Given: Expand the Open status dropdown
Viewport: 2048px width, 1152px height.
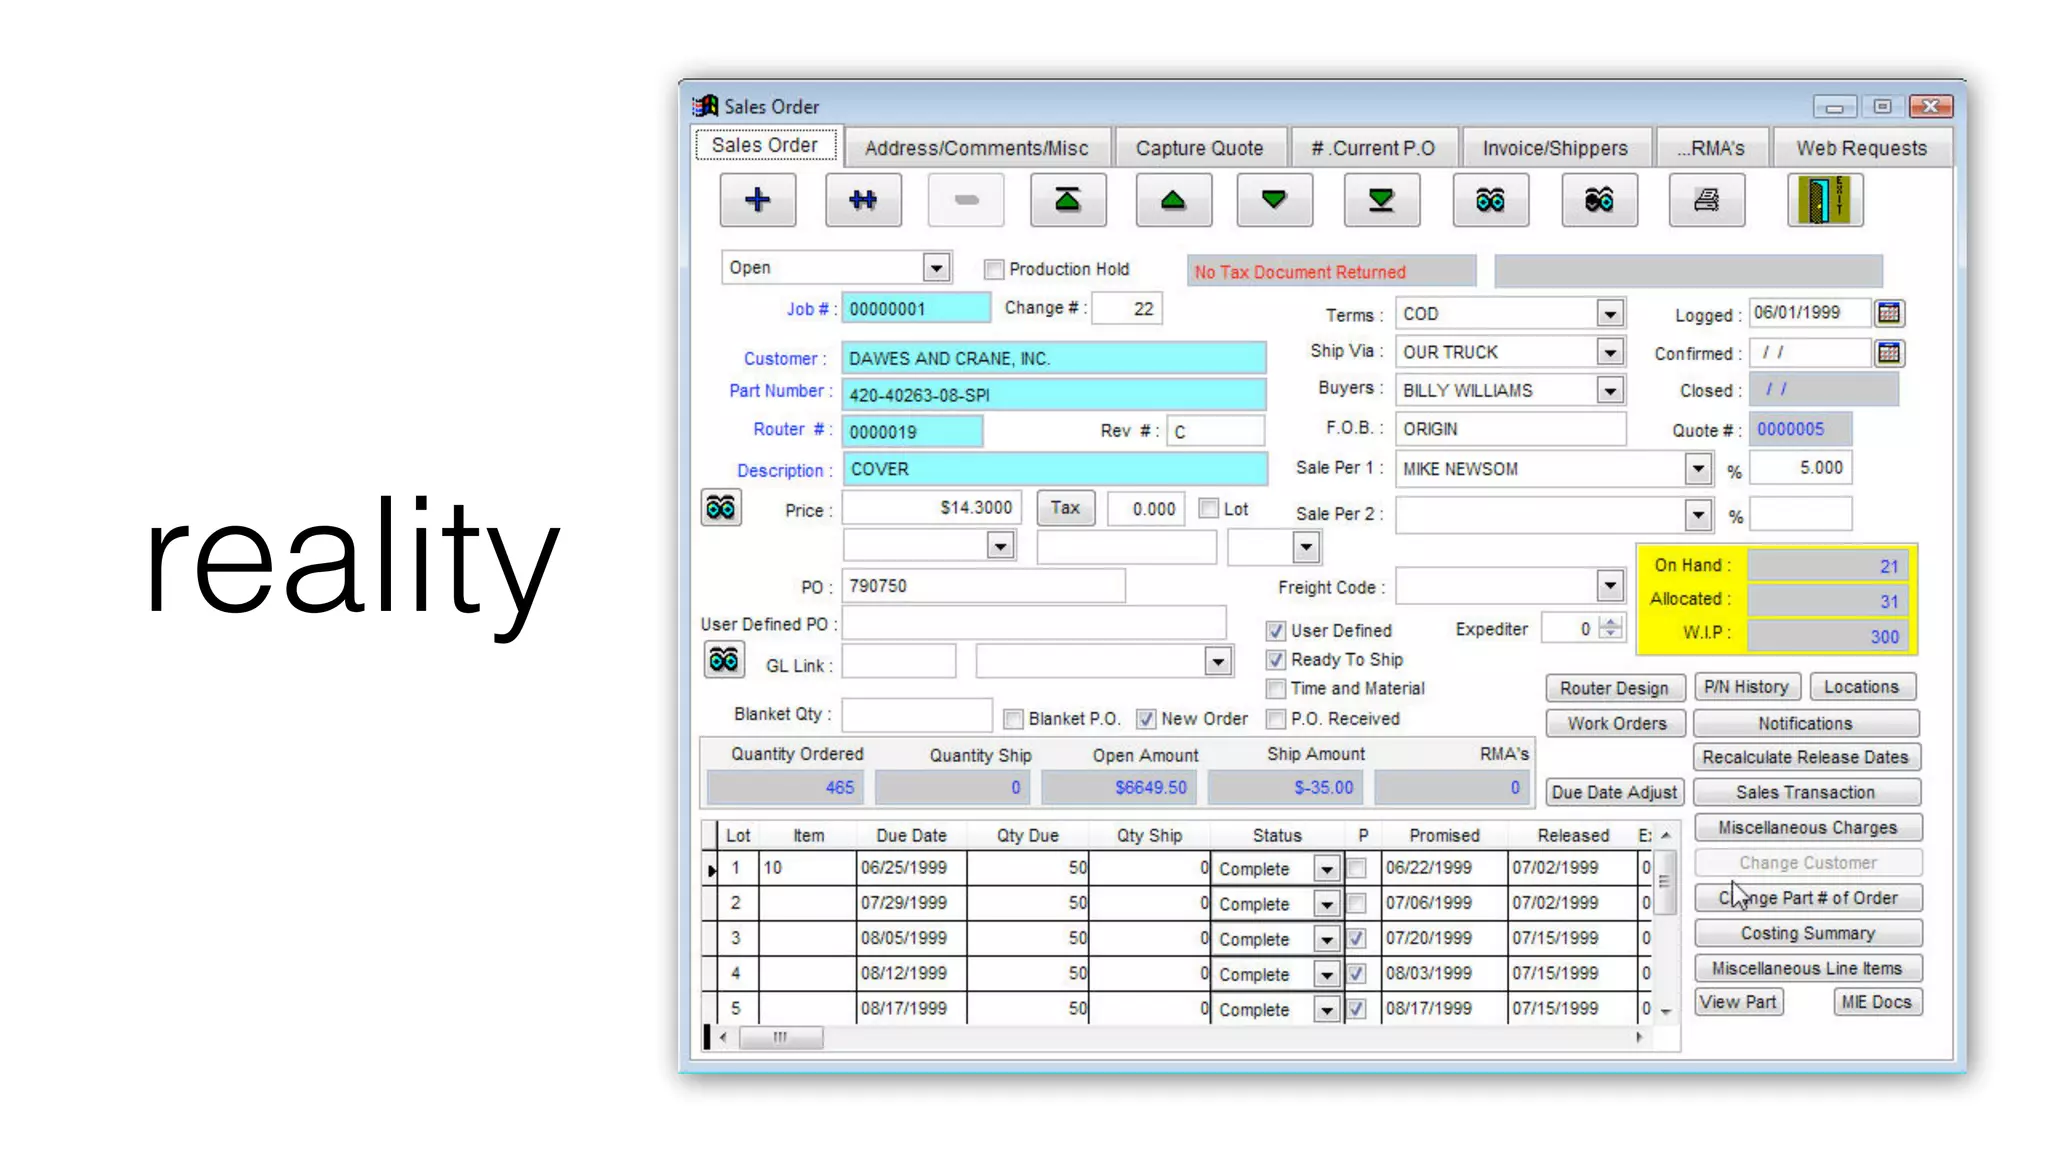Looking at the screenshot, I should [935, 268].
